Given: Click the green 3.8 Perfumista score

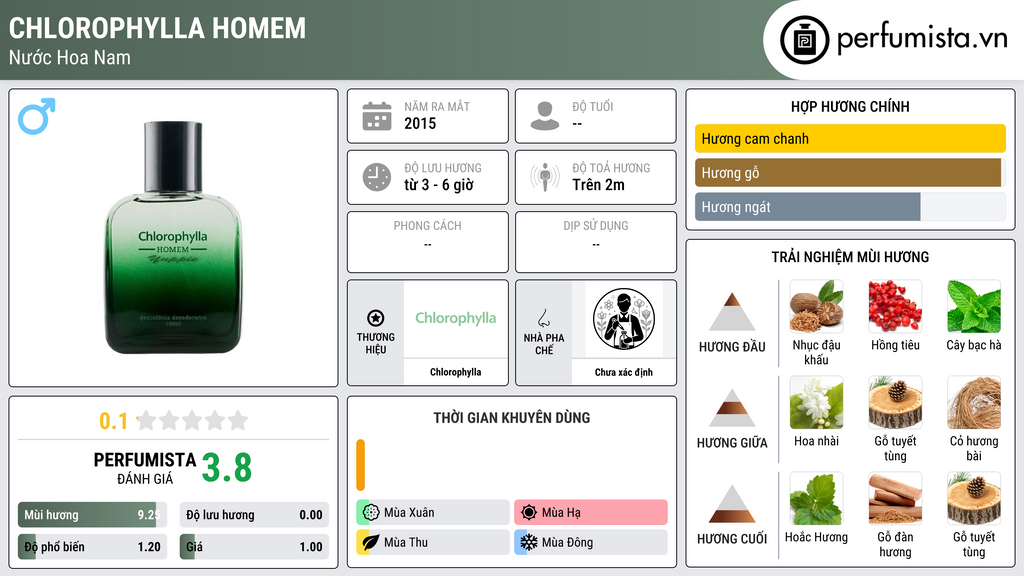Looking at the screenshot, I should click(x=227, y=467).
